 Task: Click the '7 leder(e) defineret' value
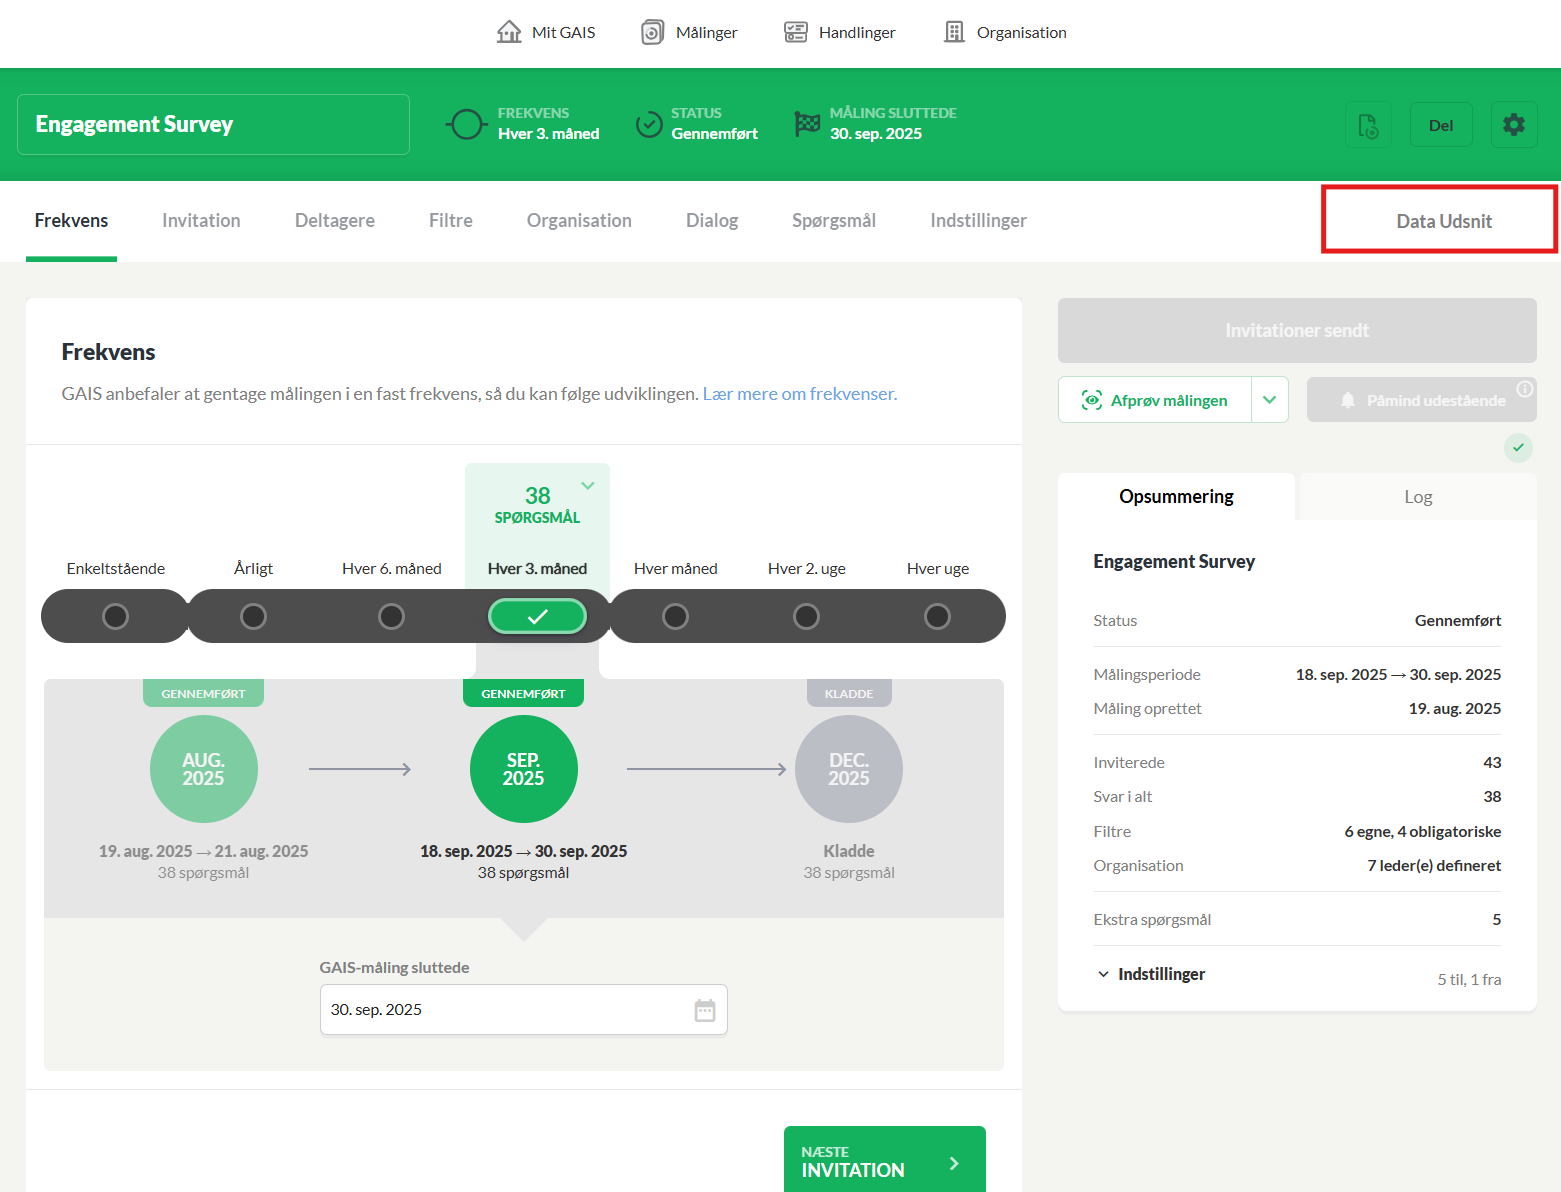tap(1434, 866)
